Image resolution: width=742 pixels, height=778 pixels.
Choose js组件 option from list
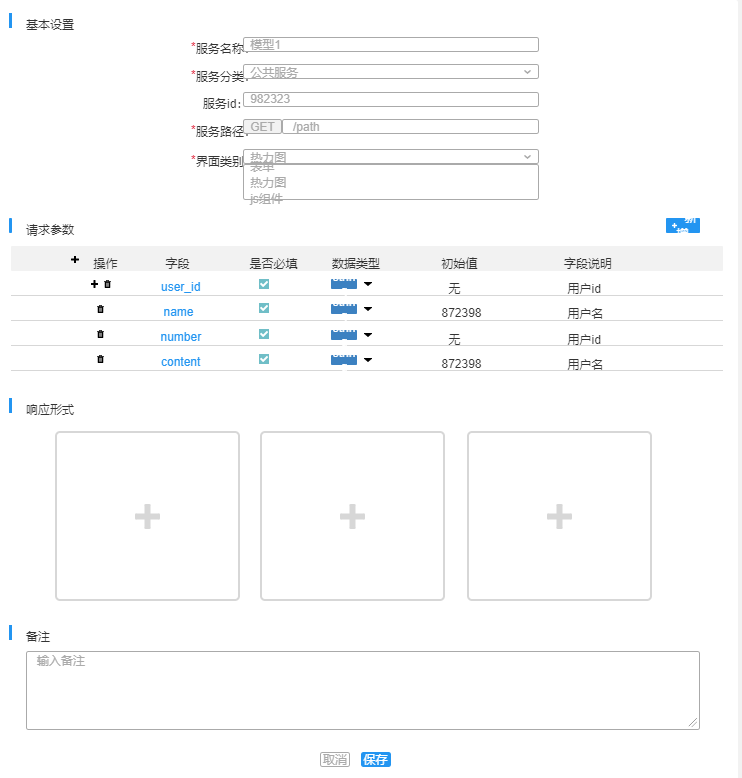(x=266, y=198)
